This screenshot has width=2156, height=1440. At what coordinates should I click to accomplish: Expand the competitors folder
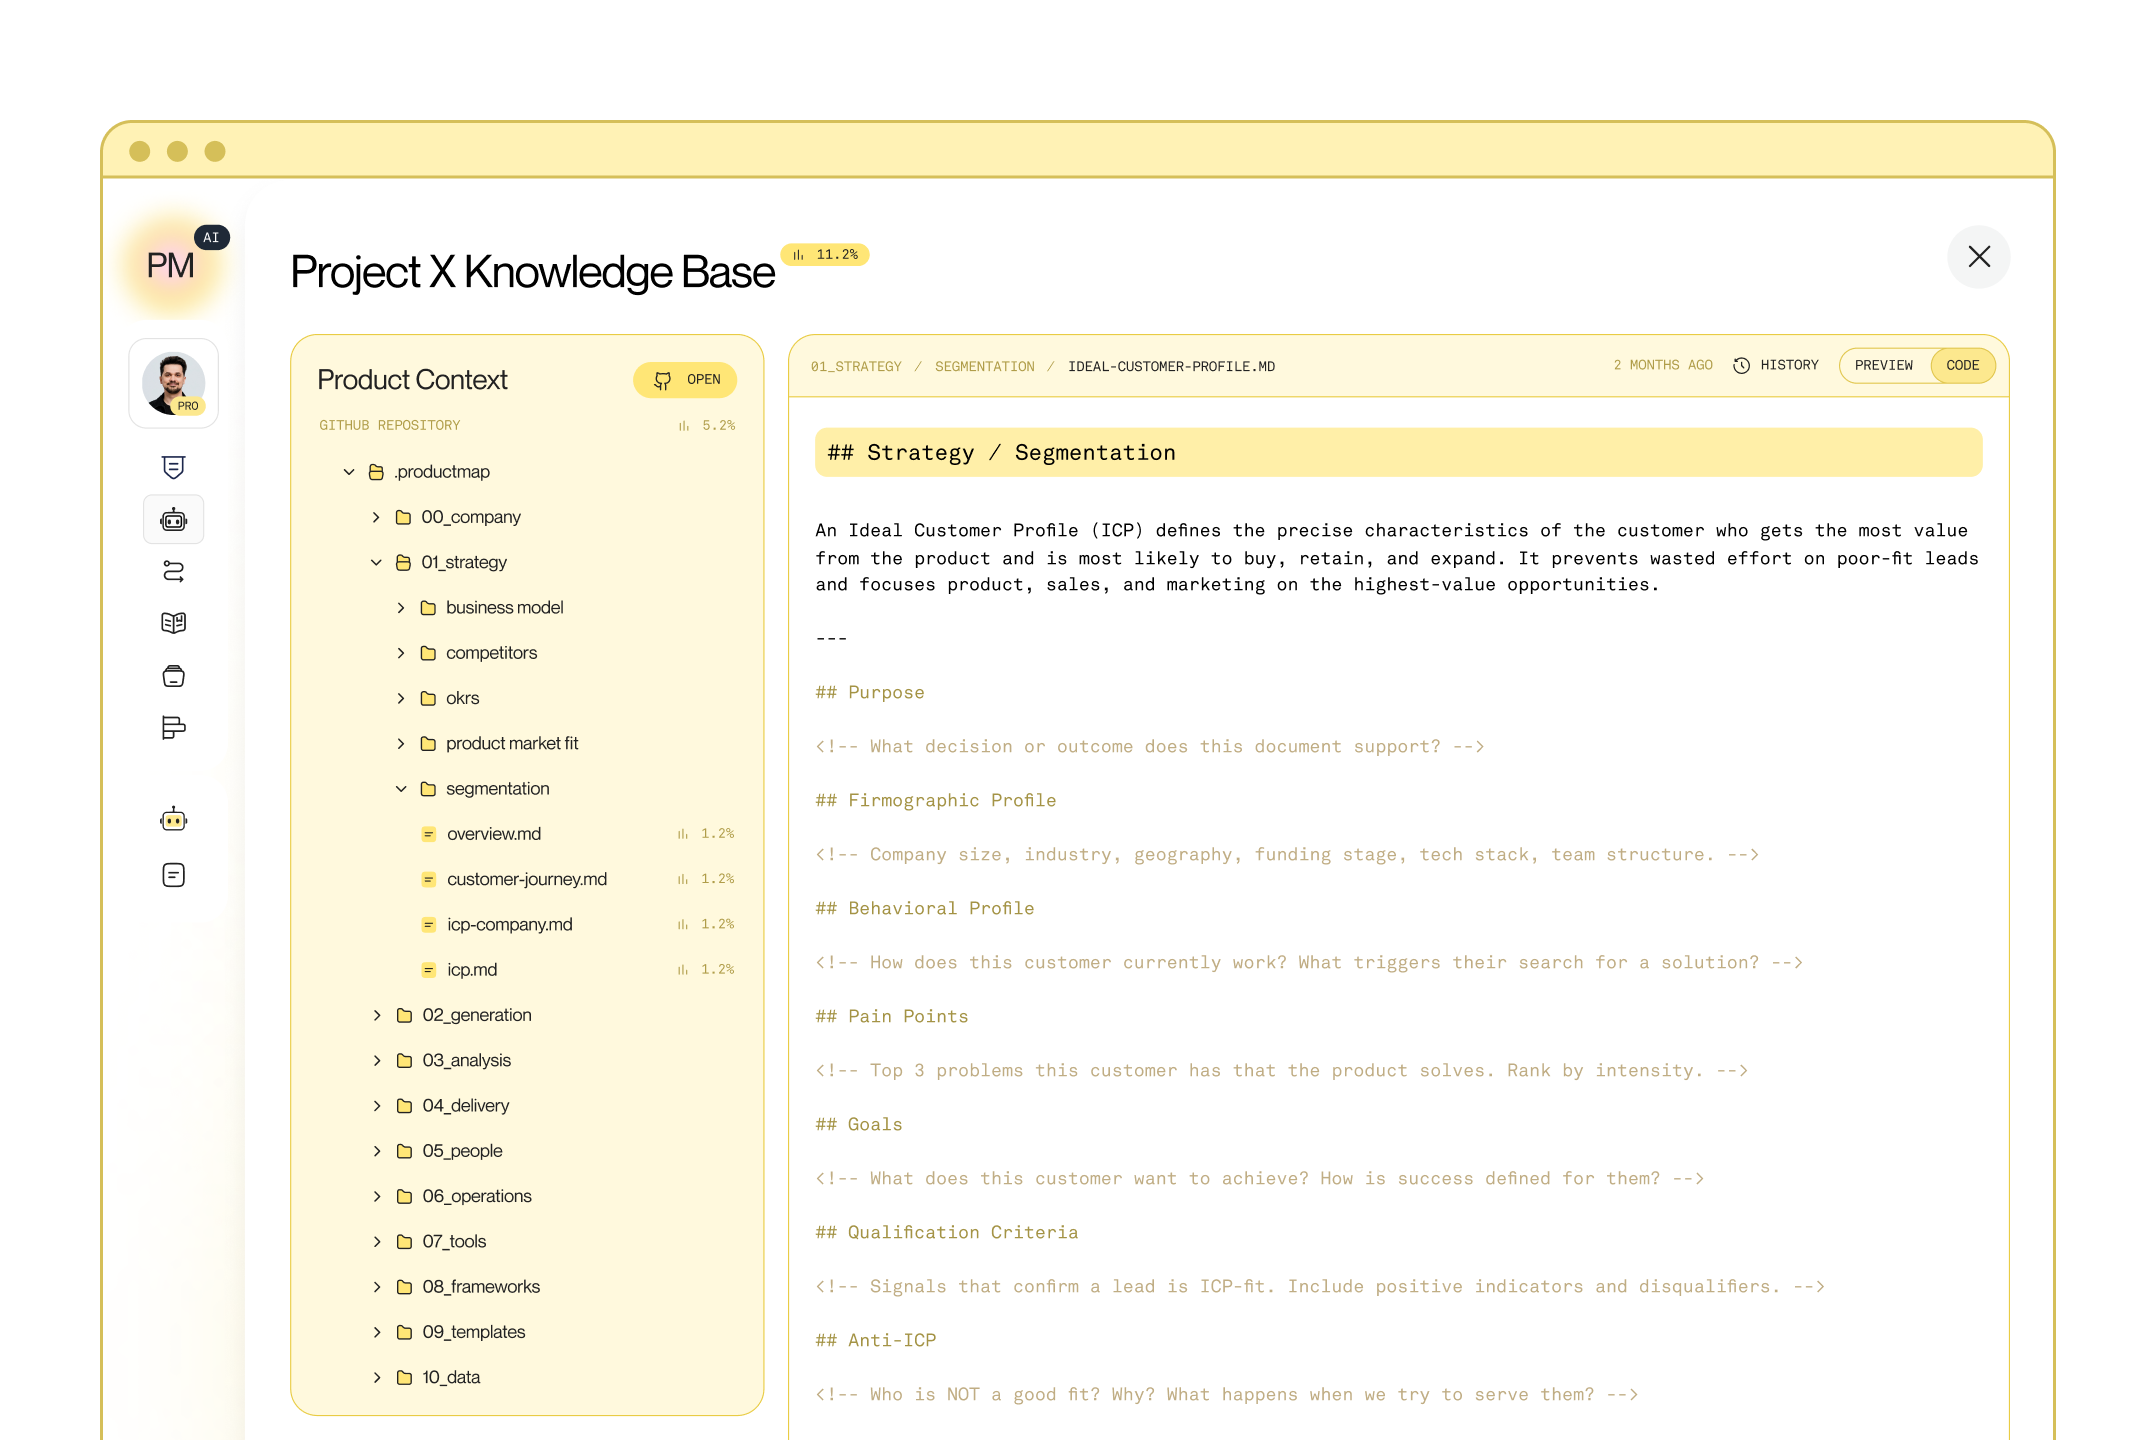pyautogui.click(x=401, y=653)
